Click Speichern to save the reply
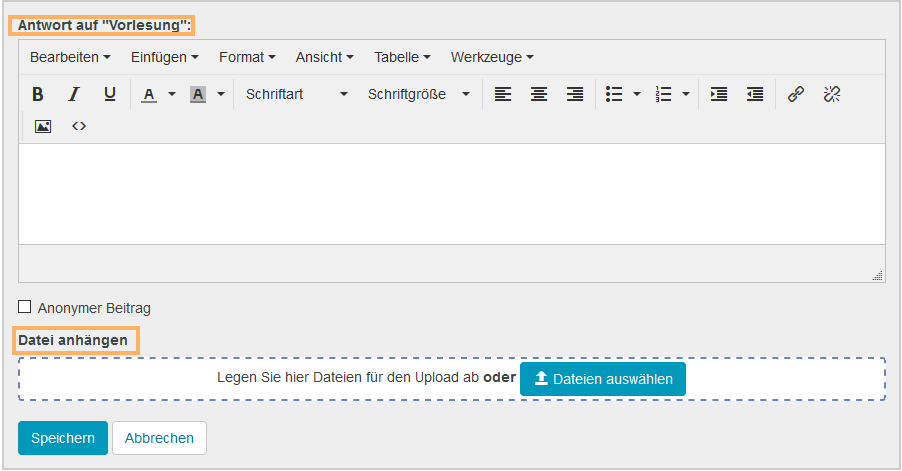Image resolution: width=902 pixels, height=471 pixels. click(63, 438)
